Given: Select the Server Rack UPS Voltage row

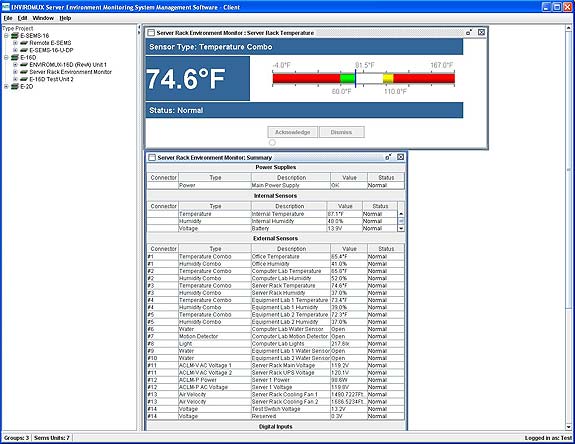Looking at the screenshot, I should (x=276, y=373).
